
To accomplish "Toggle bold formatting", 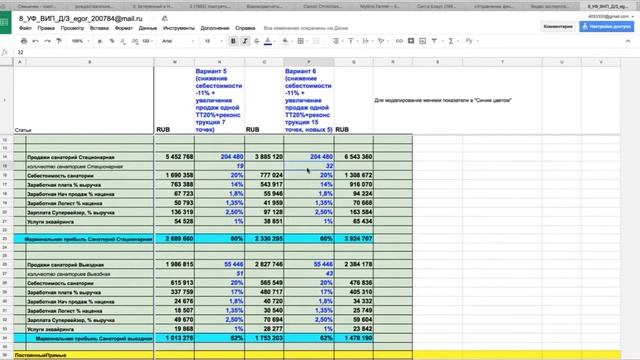I will pyautogui.click(x=233, y=41).
